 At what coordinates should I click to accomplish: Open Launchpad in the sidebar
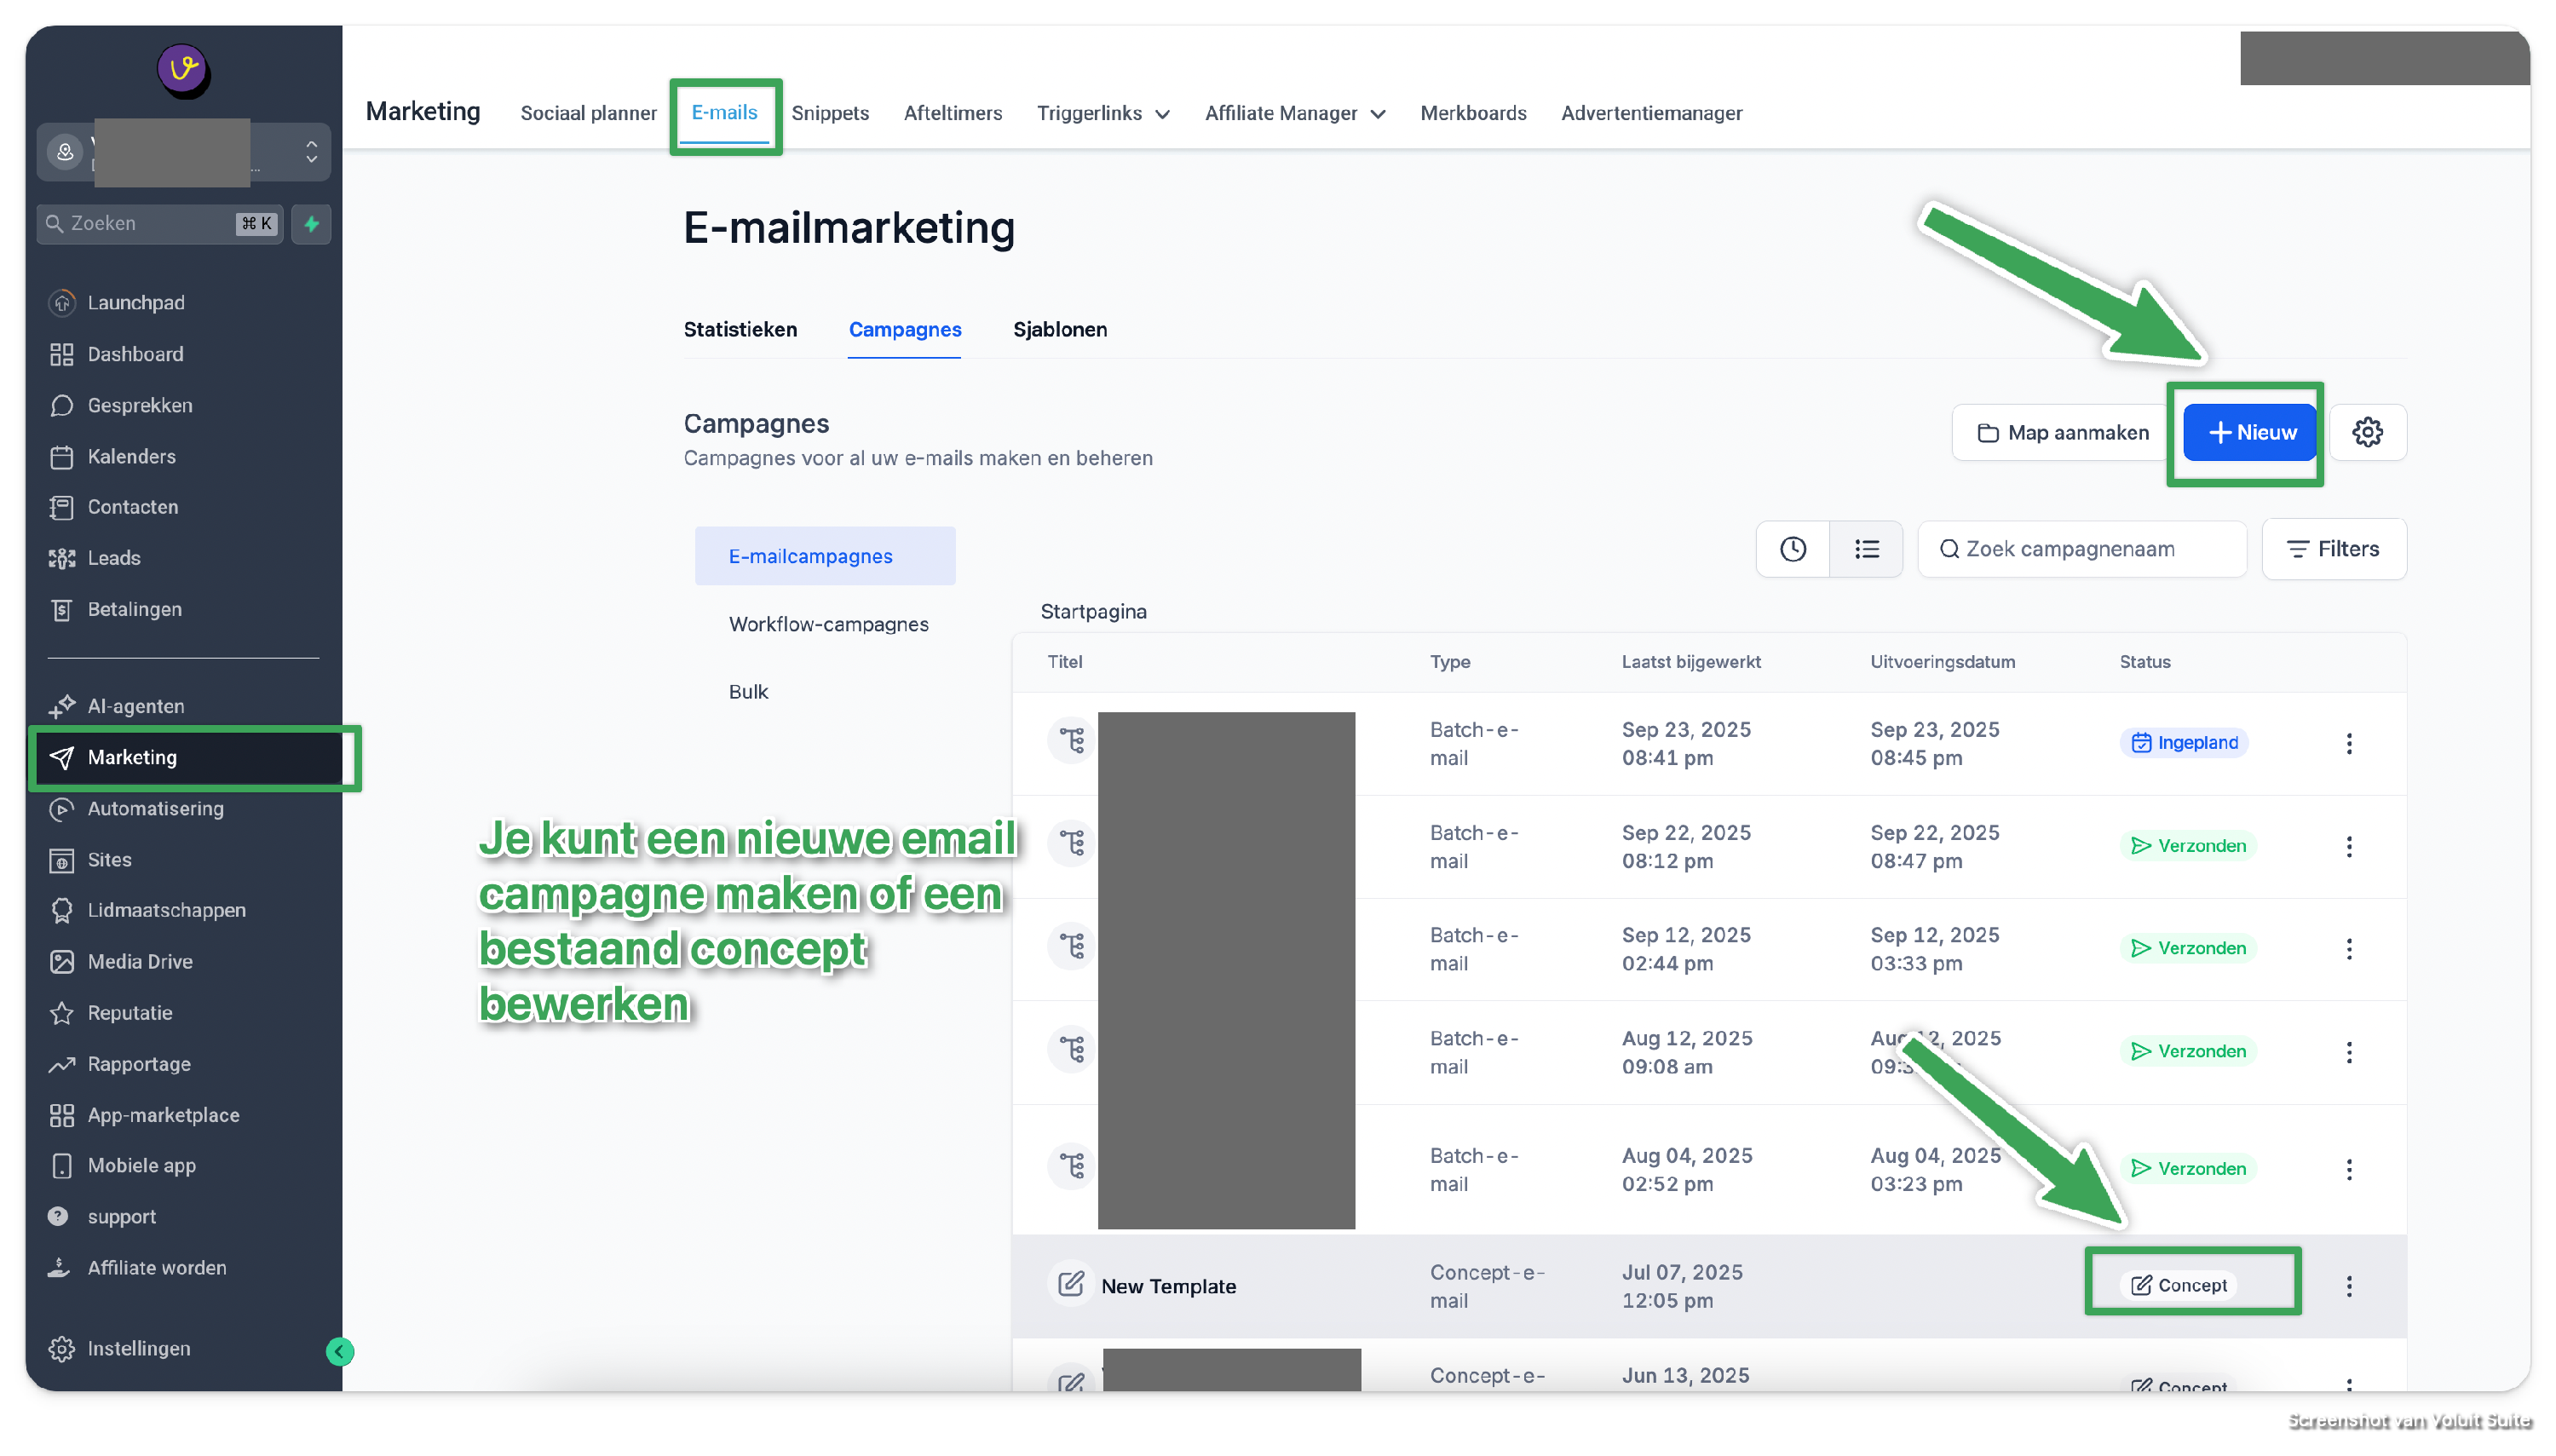pyautogui.click(x=136, y=302)
